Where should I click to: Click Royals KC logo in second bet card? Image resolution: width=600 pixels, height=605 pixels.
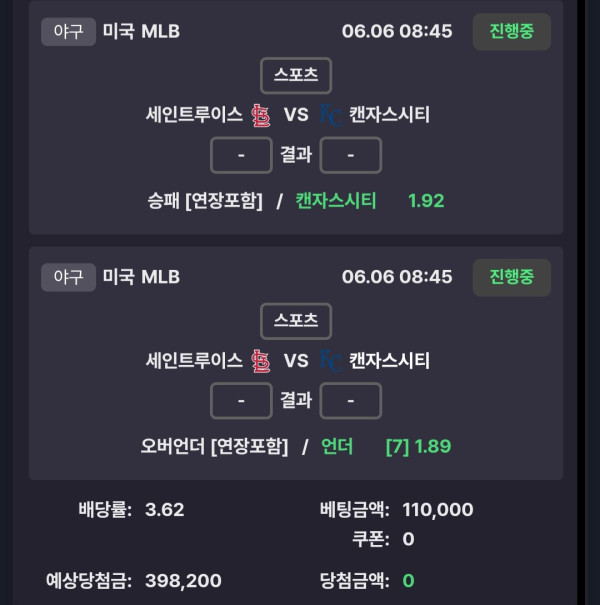331,361
